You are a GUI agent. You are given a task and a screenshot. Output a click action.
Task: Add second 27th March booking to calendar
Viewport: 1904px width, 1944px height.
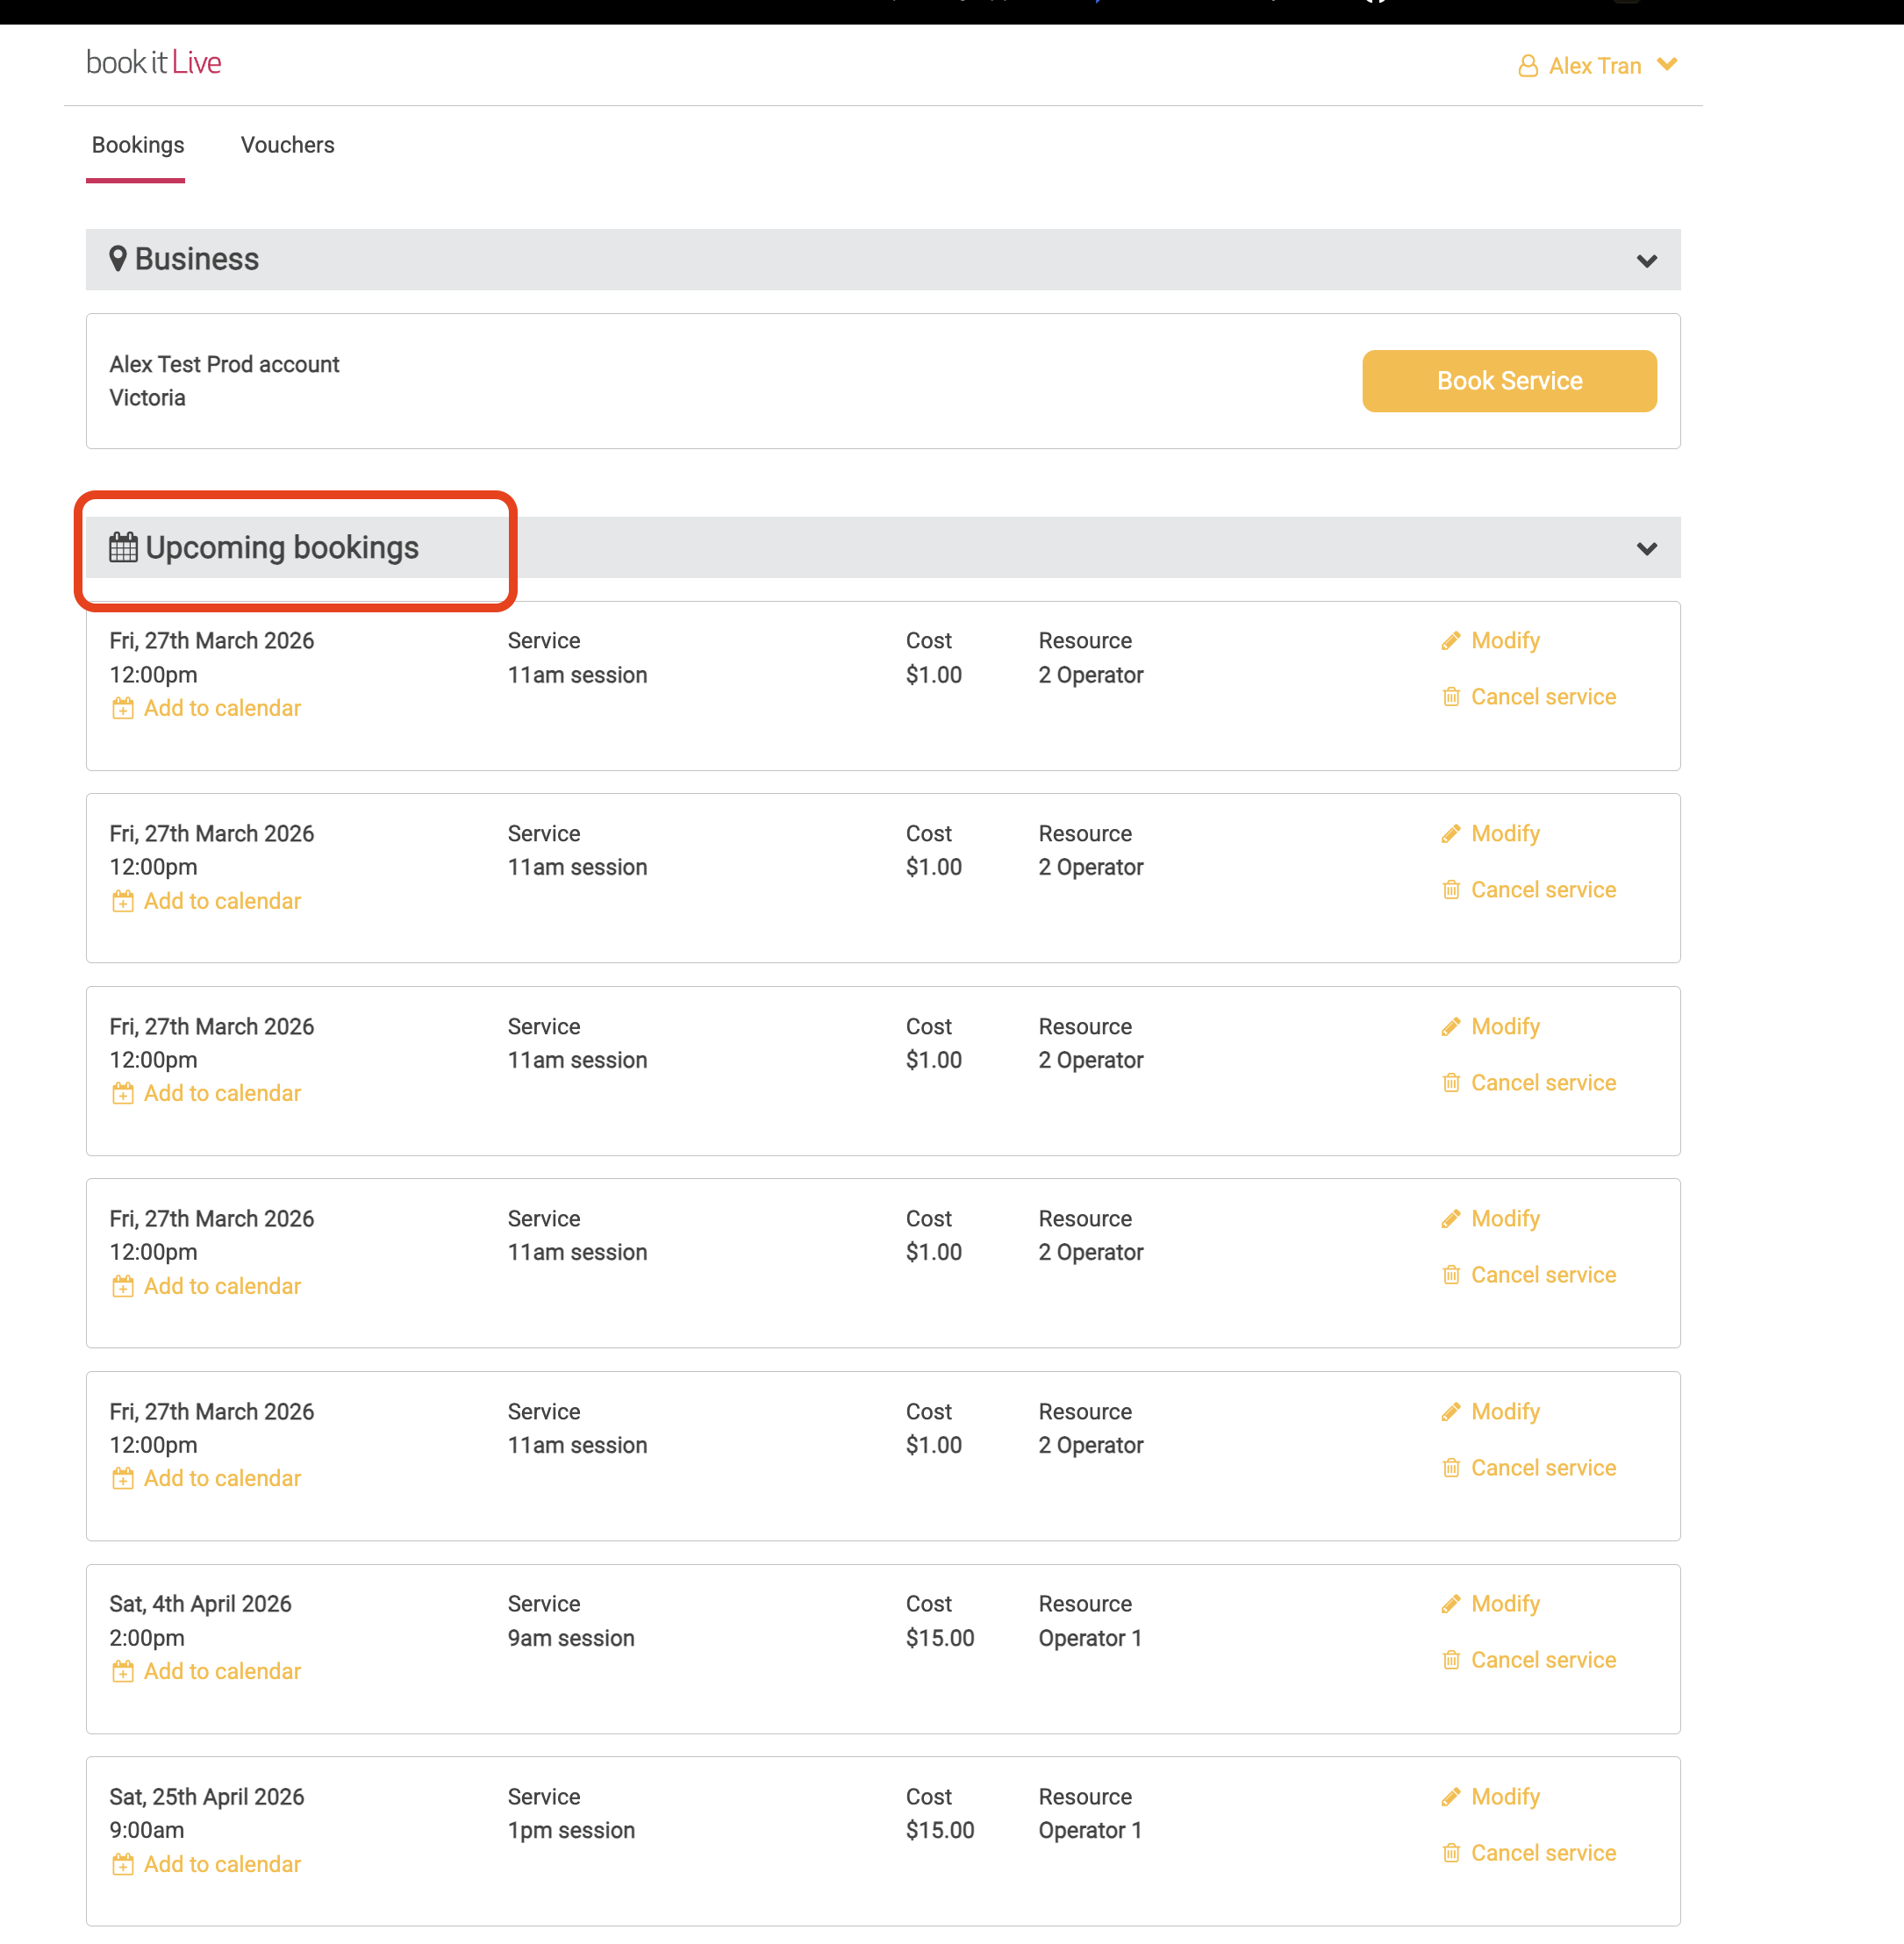(x=221, y=901)
